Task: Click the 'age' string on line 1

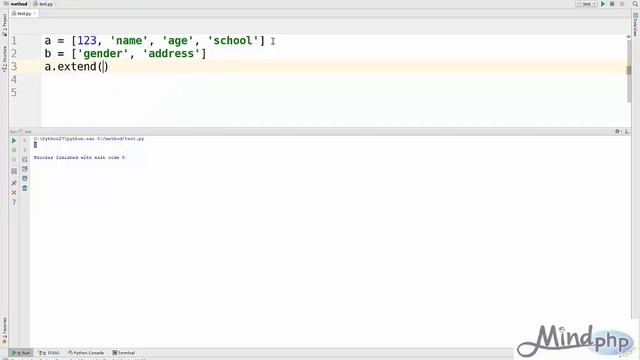Action: click(x=178, y=41)
